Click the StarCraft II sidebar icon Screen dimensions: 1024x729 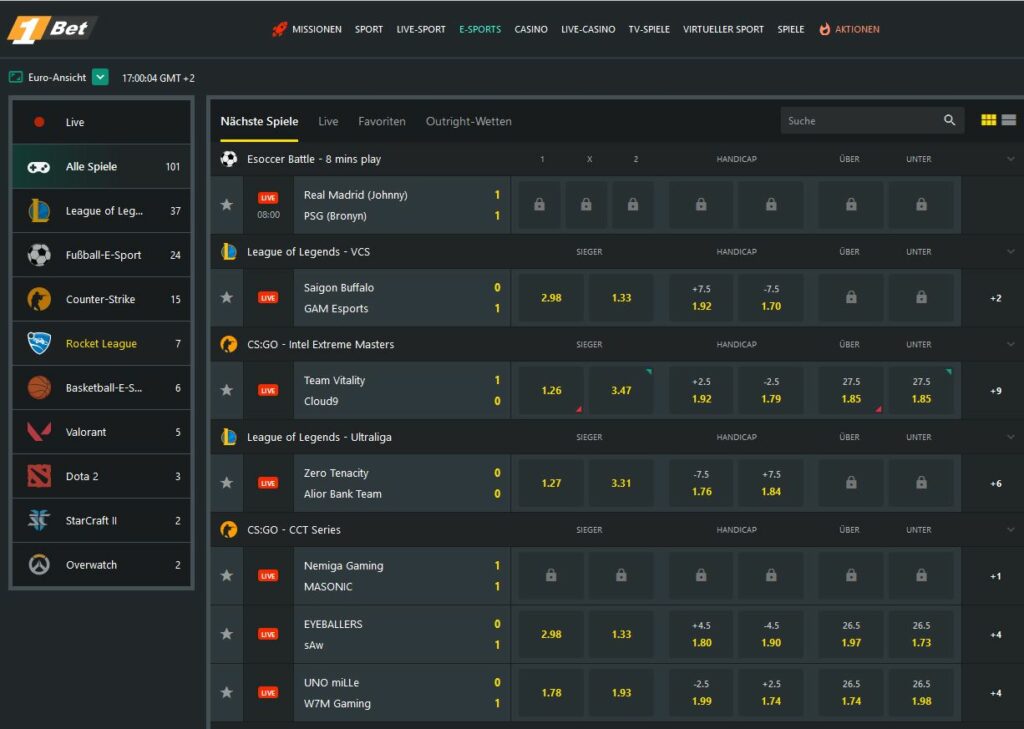(x=39, y=521)
